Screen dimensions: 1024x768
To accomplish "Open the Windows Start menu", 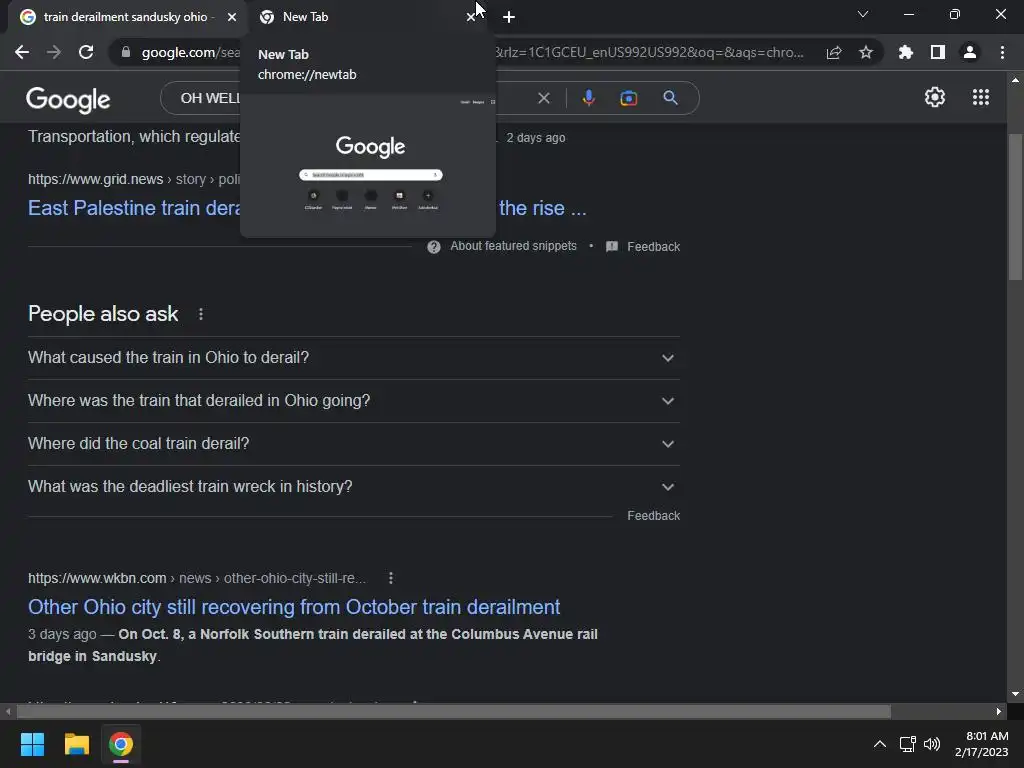I will [x=32, y=744].
